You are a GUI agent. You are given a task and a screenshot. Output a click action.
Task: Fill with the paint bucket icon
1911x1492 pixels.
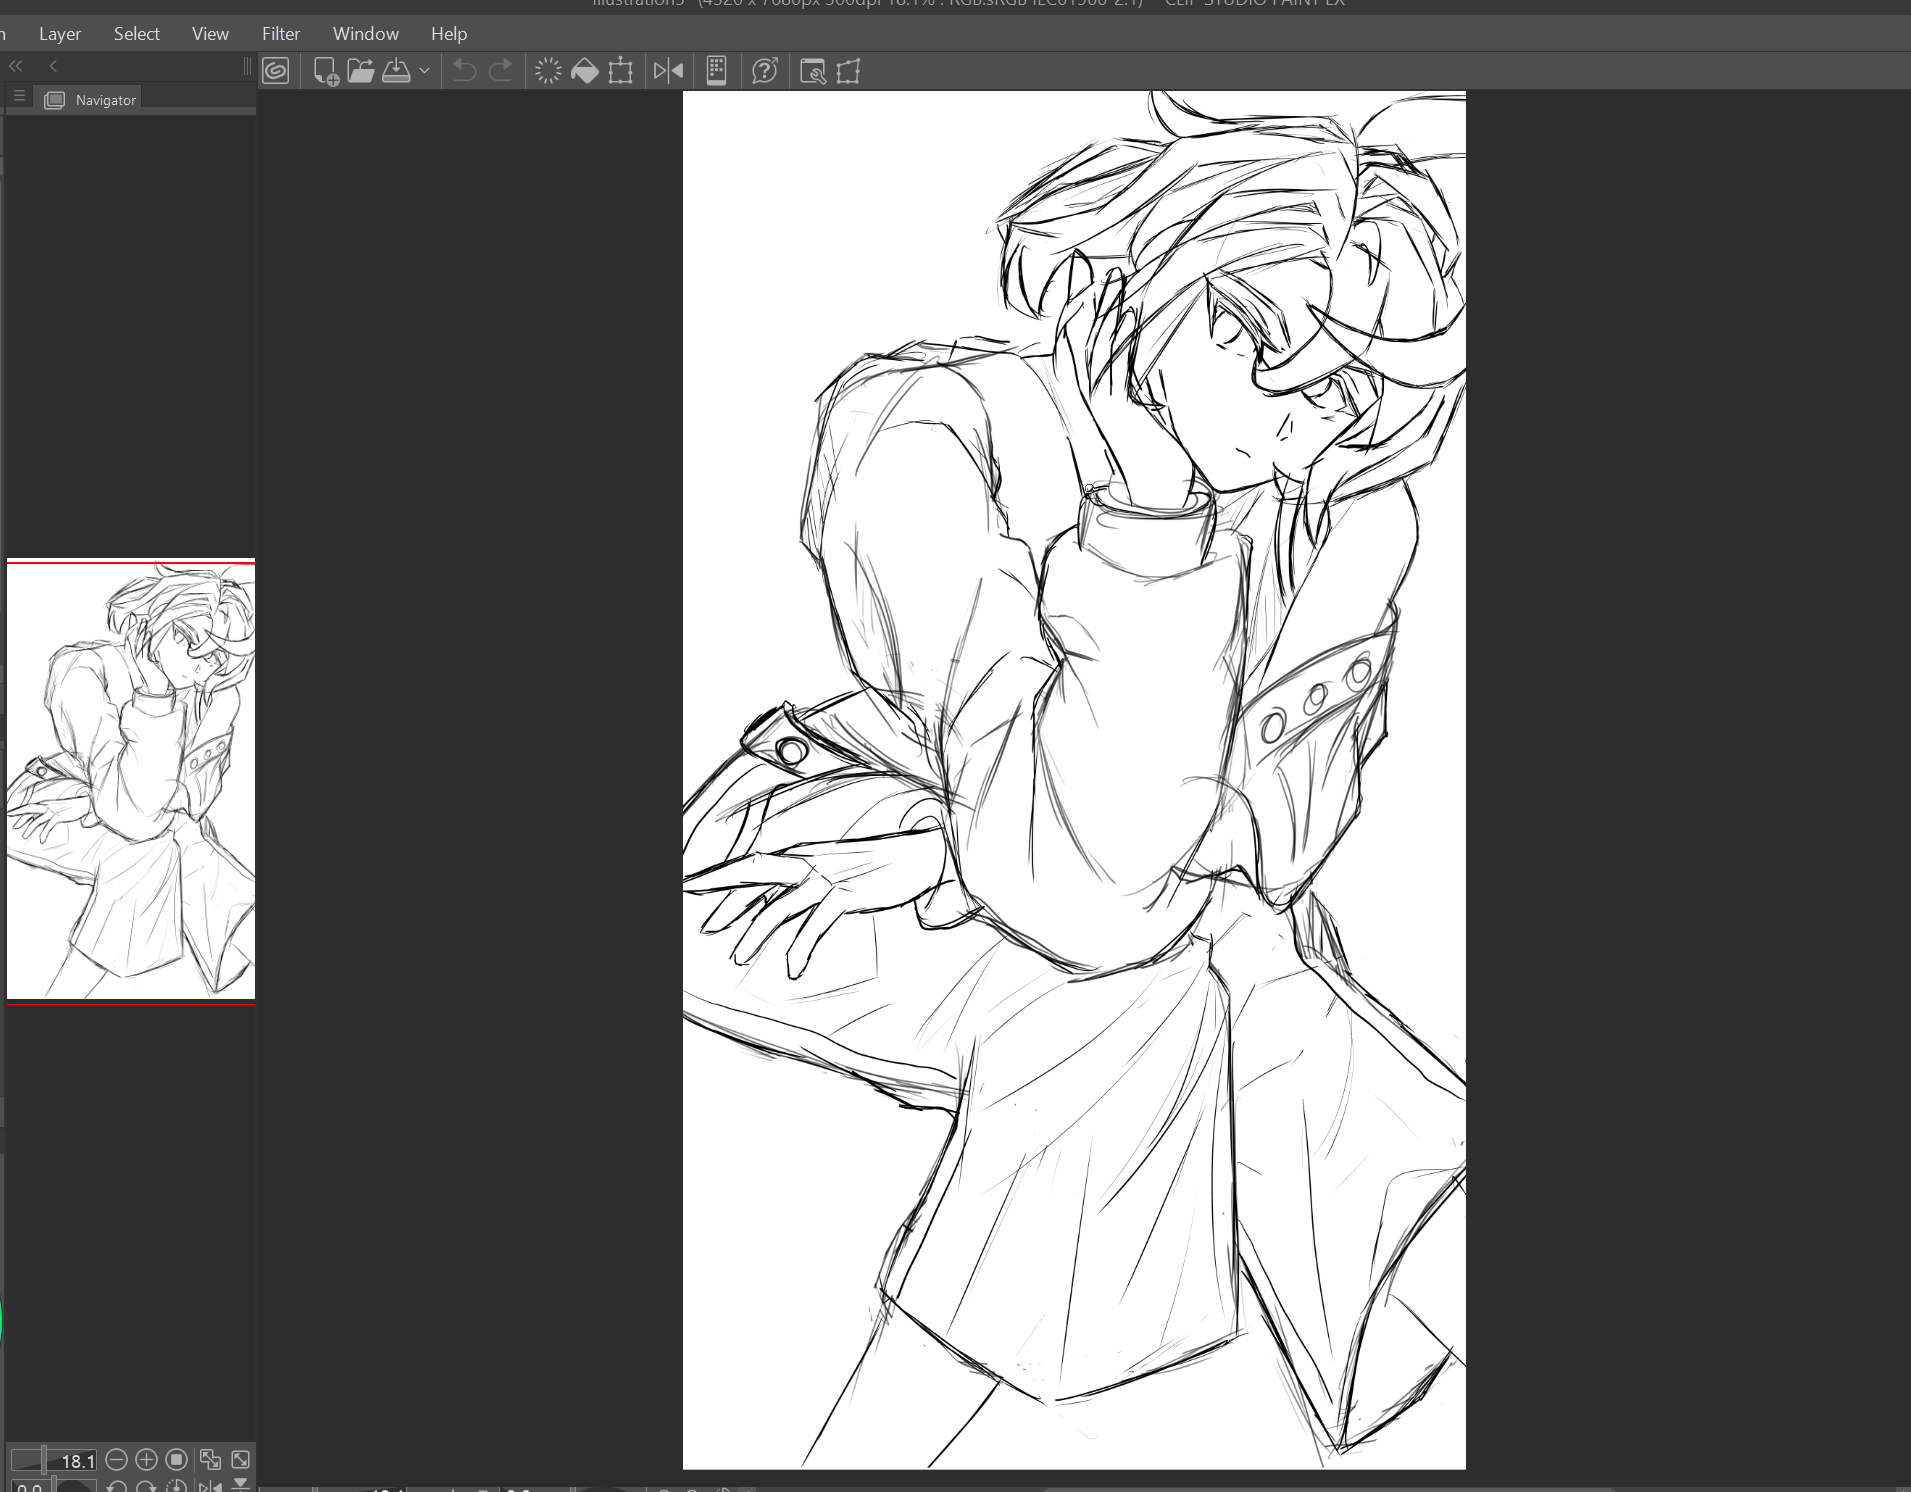click(x=584, y=71)
